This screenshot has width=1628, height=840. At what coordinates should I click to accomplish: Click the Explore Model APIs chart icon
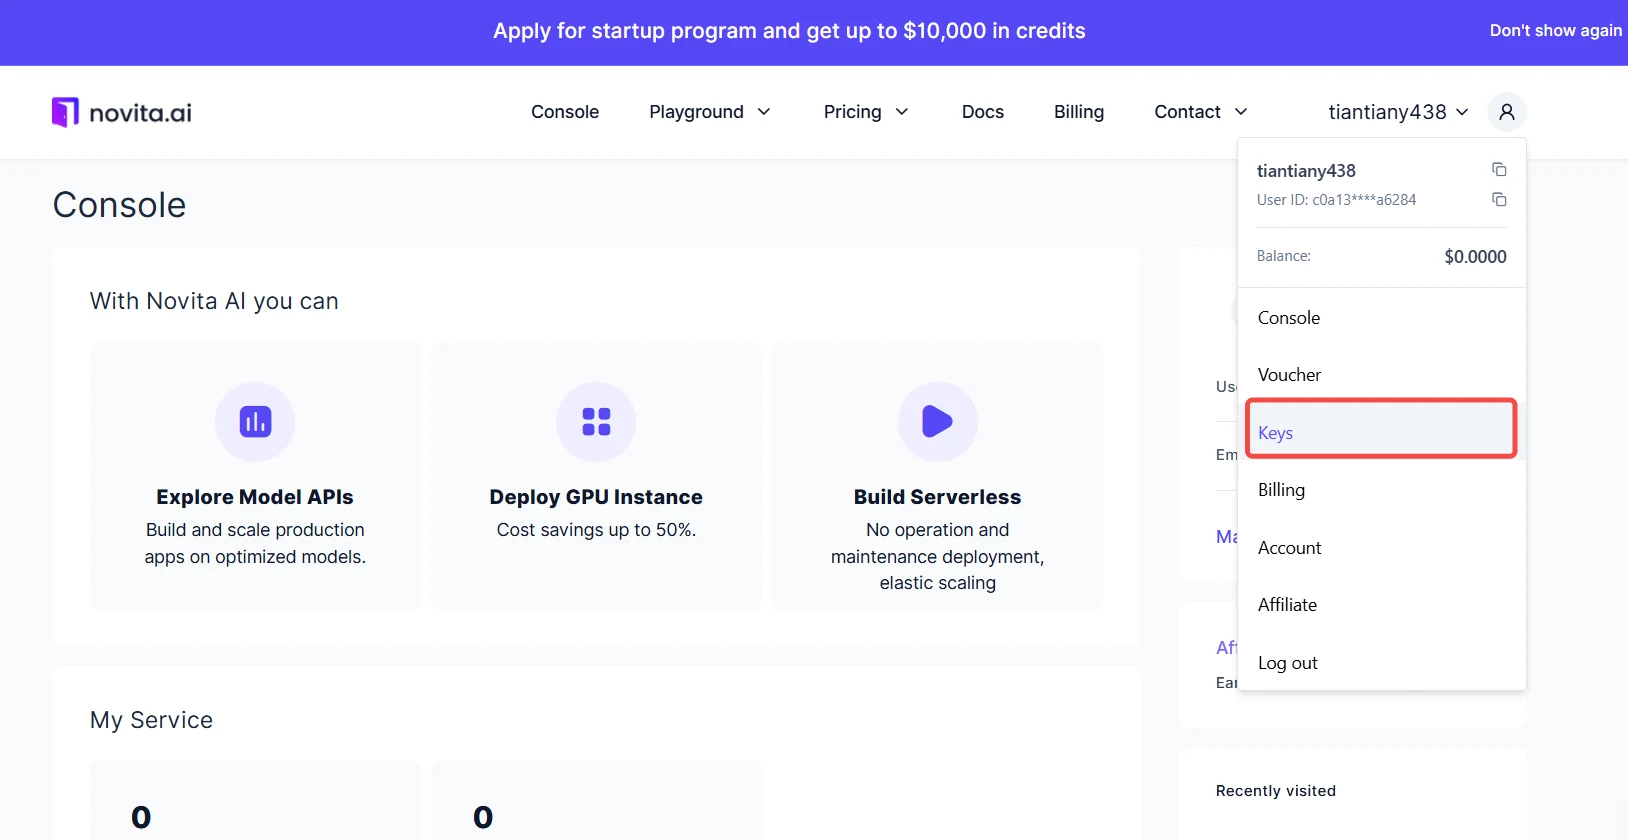coord(255,422)
